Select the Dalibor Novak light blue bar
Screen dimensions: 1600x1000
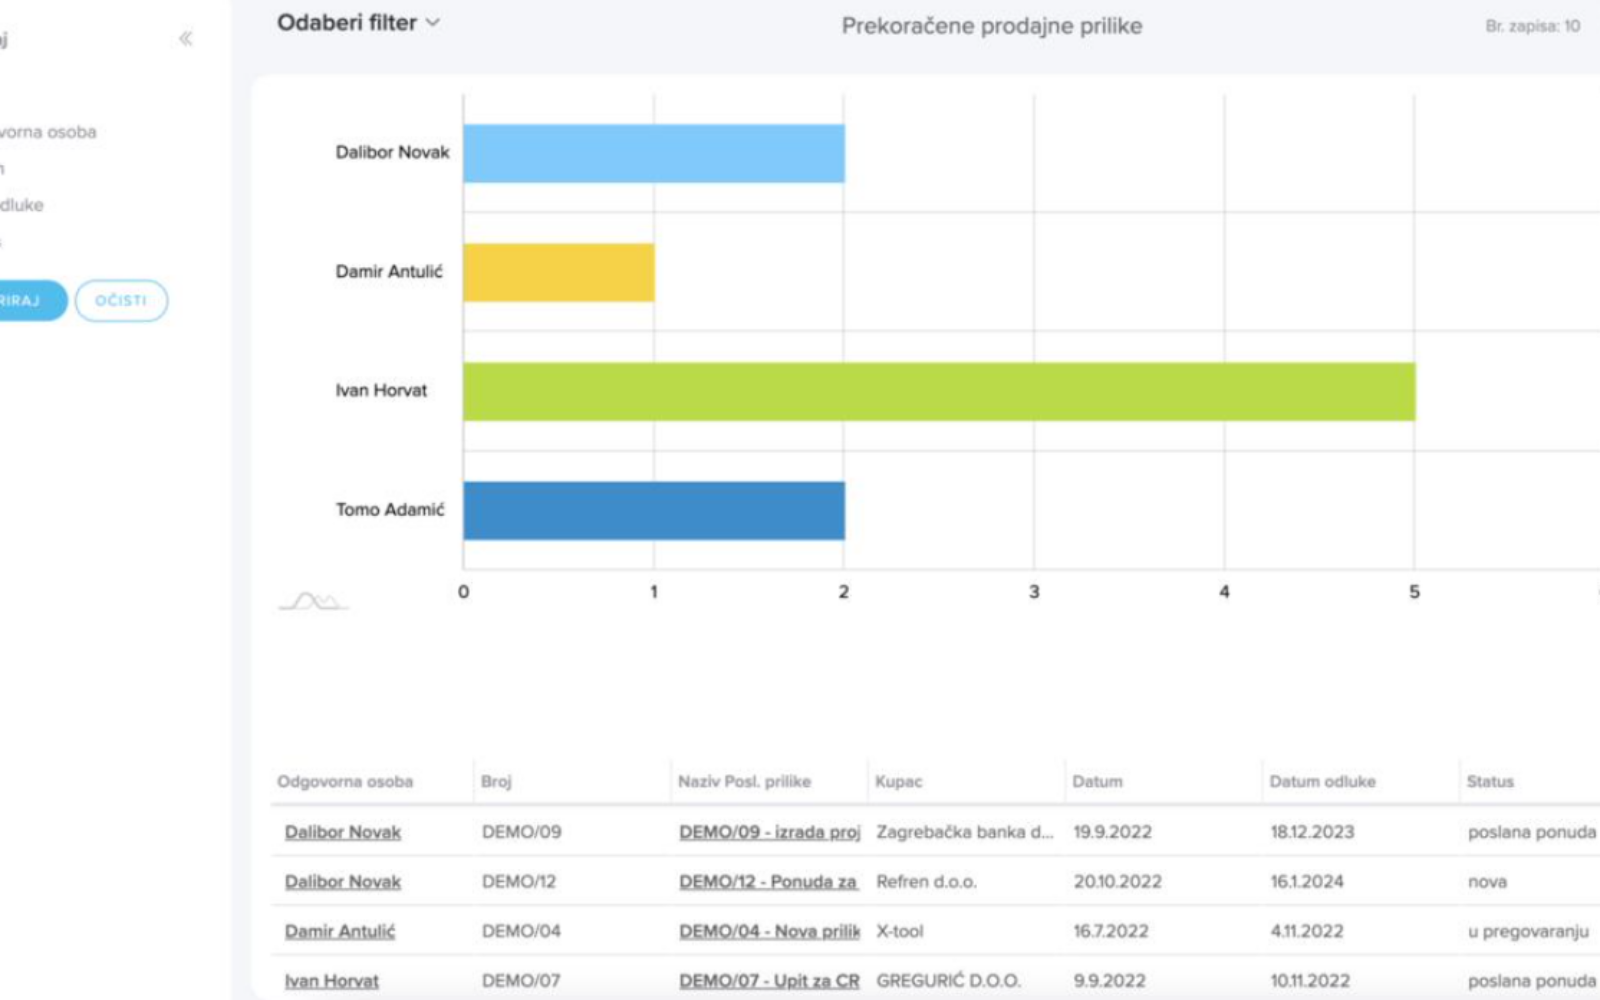[x=653, y=153]
